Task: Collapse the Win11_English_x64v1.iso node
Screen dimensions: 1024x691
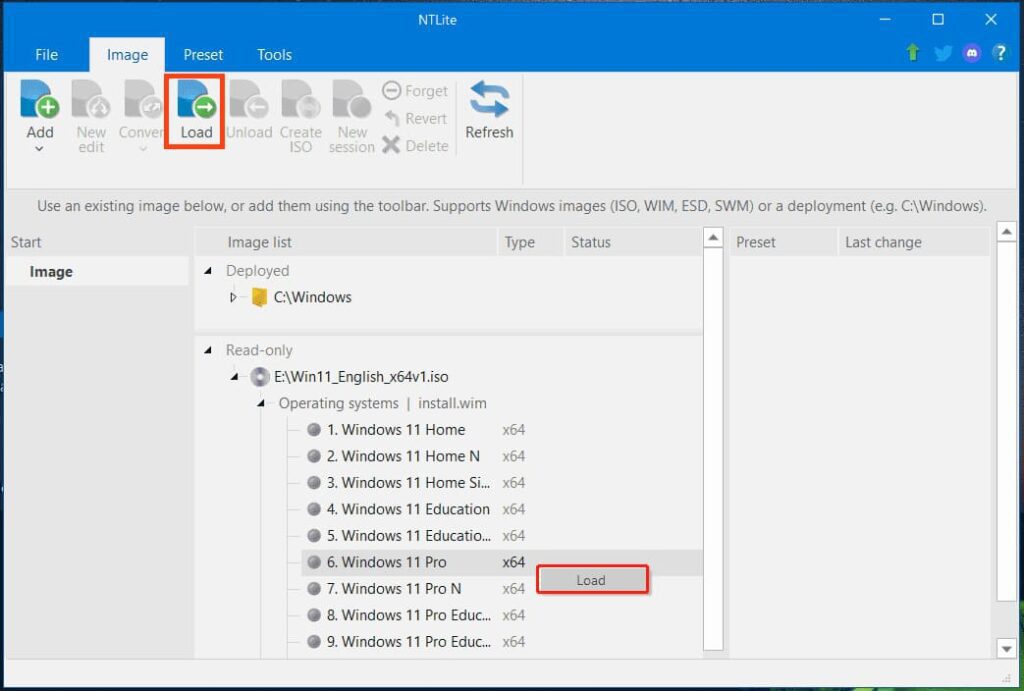Action: click(234, 377)
